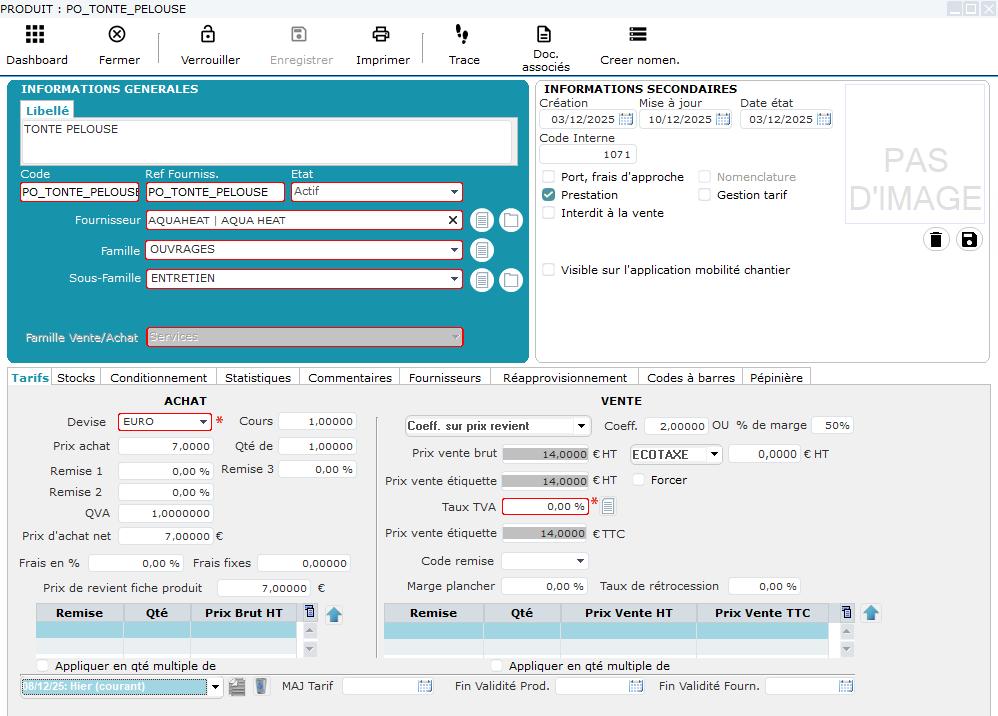Switch to the Stocks tab
The width and height of the screenshot is (998, 716).
point(76,378)
